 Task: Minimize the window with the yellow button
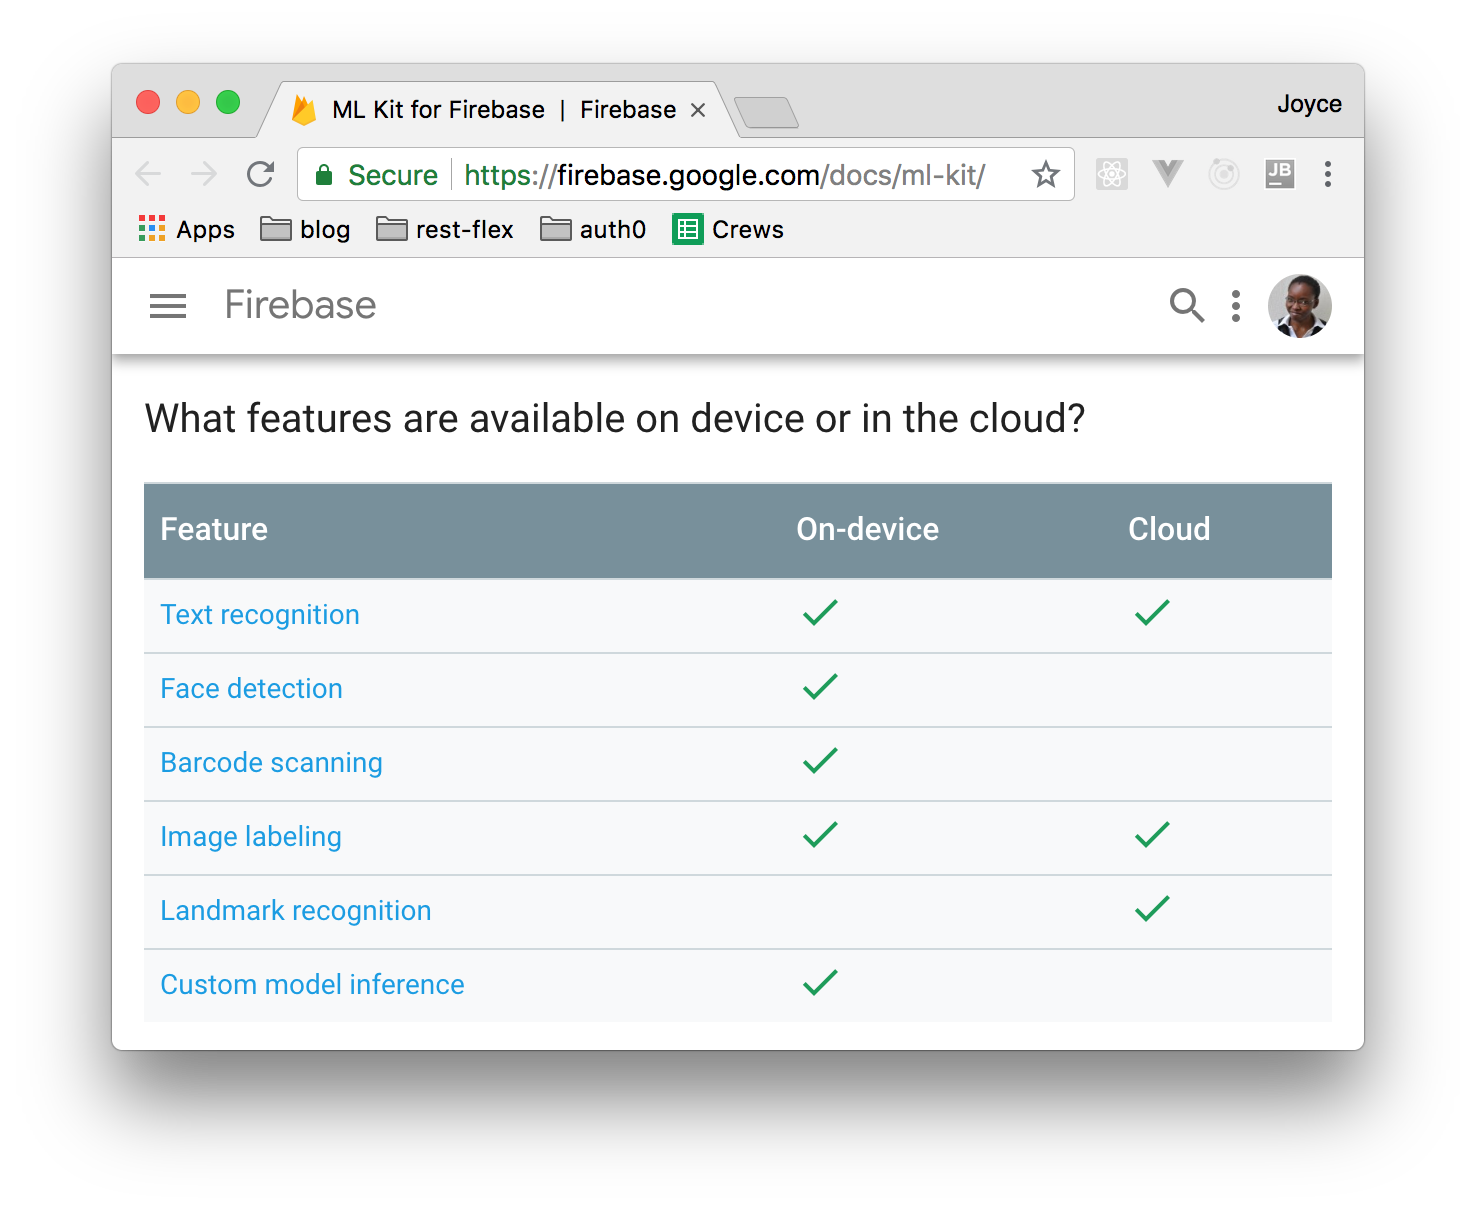point(188,102)
